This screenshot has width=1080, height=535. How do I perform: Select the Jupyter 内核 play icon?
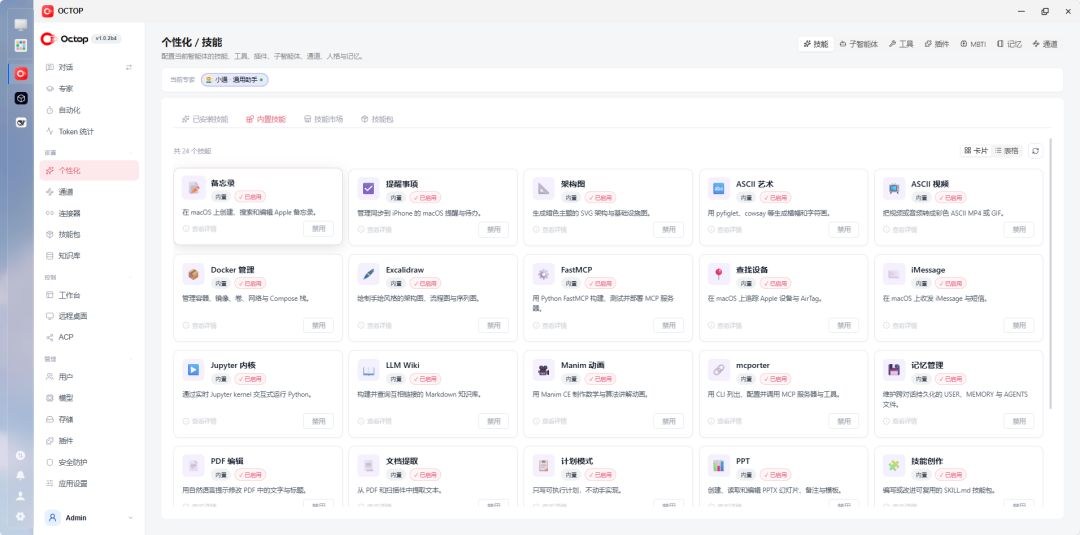[193, 370]
